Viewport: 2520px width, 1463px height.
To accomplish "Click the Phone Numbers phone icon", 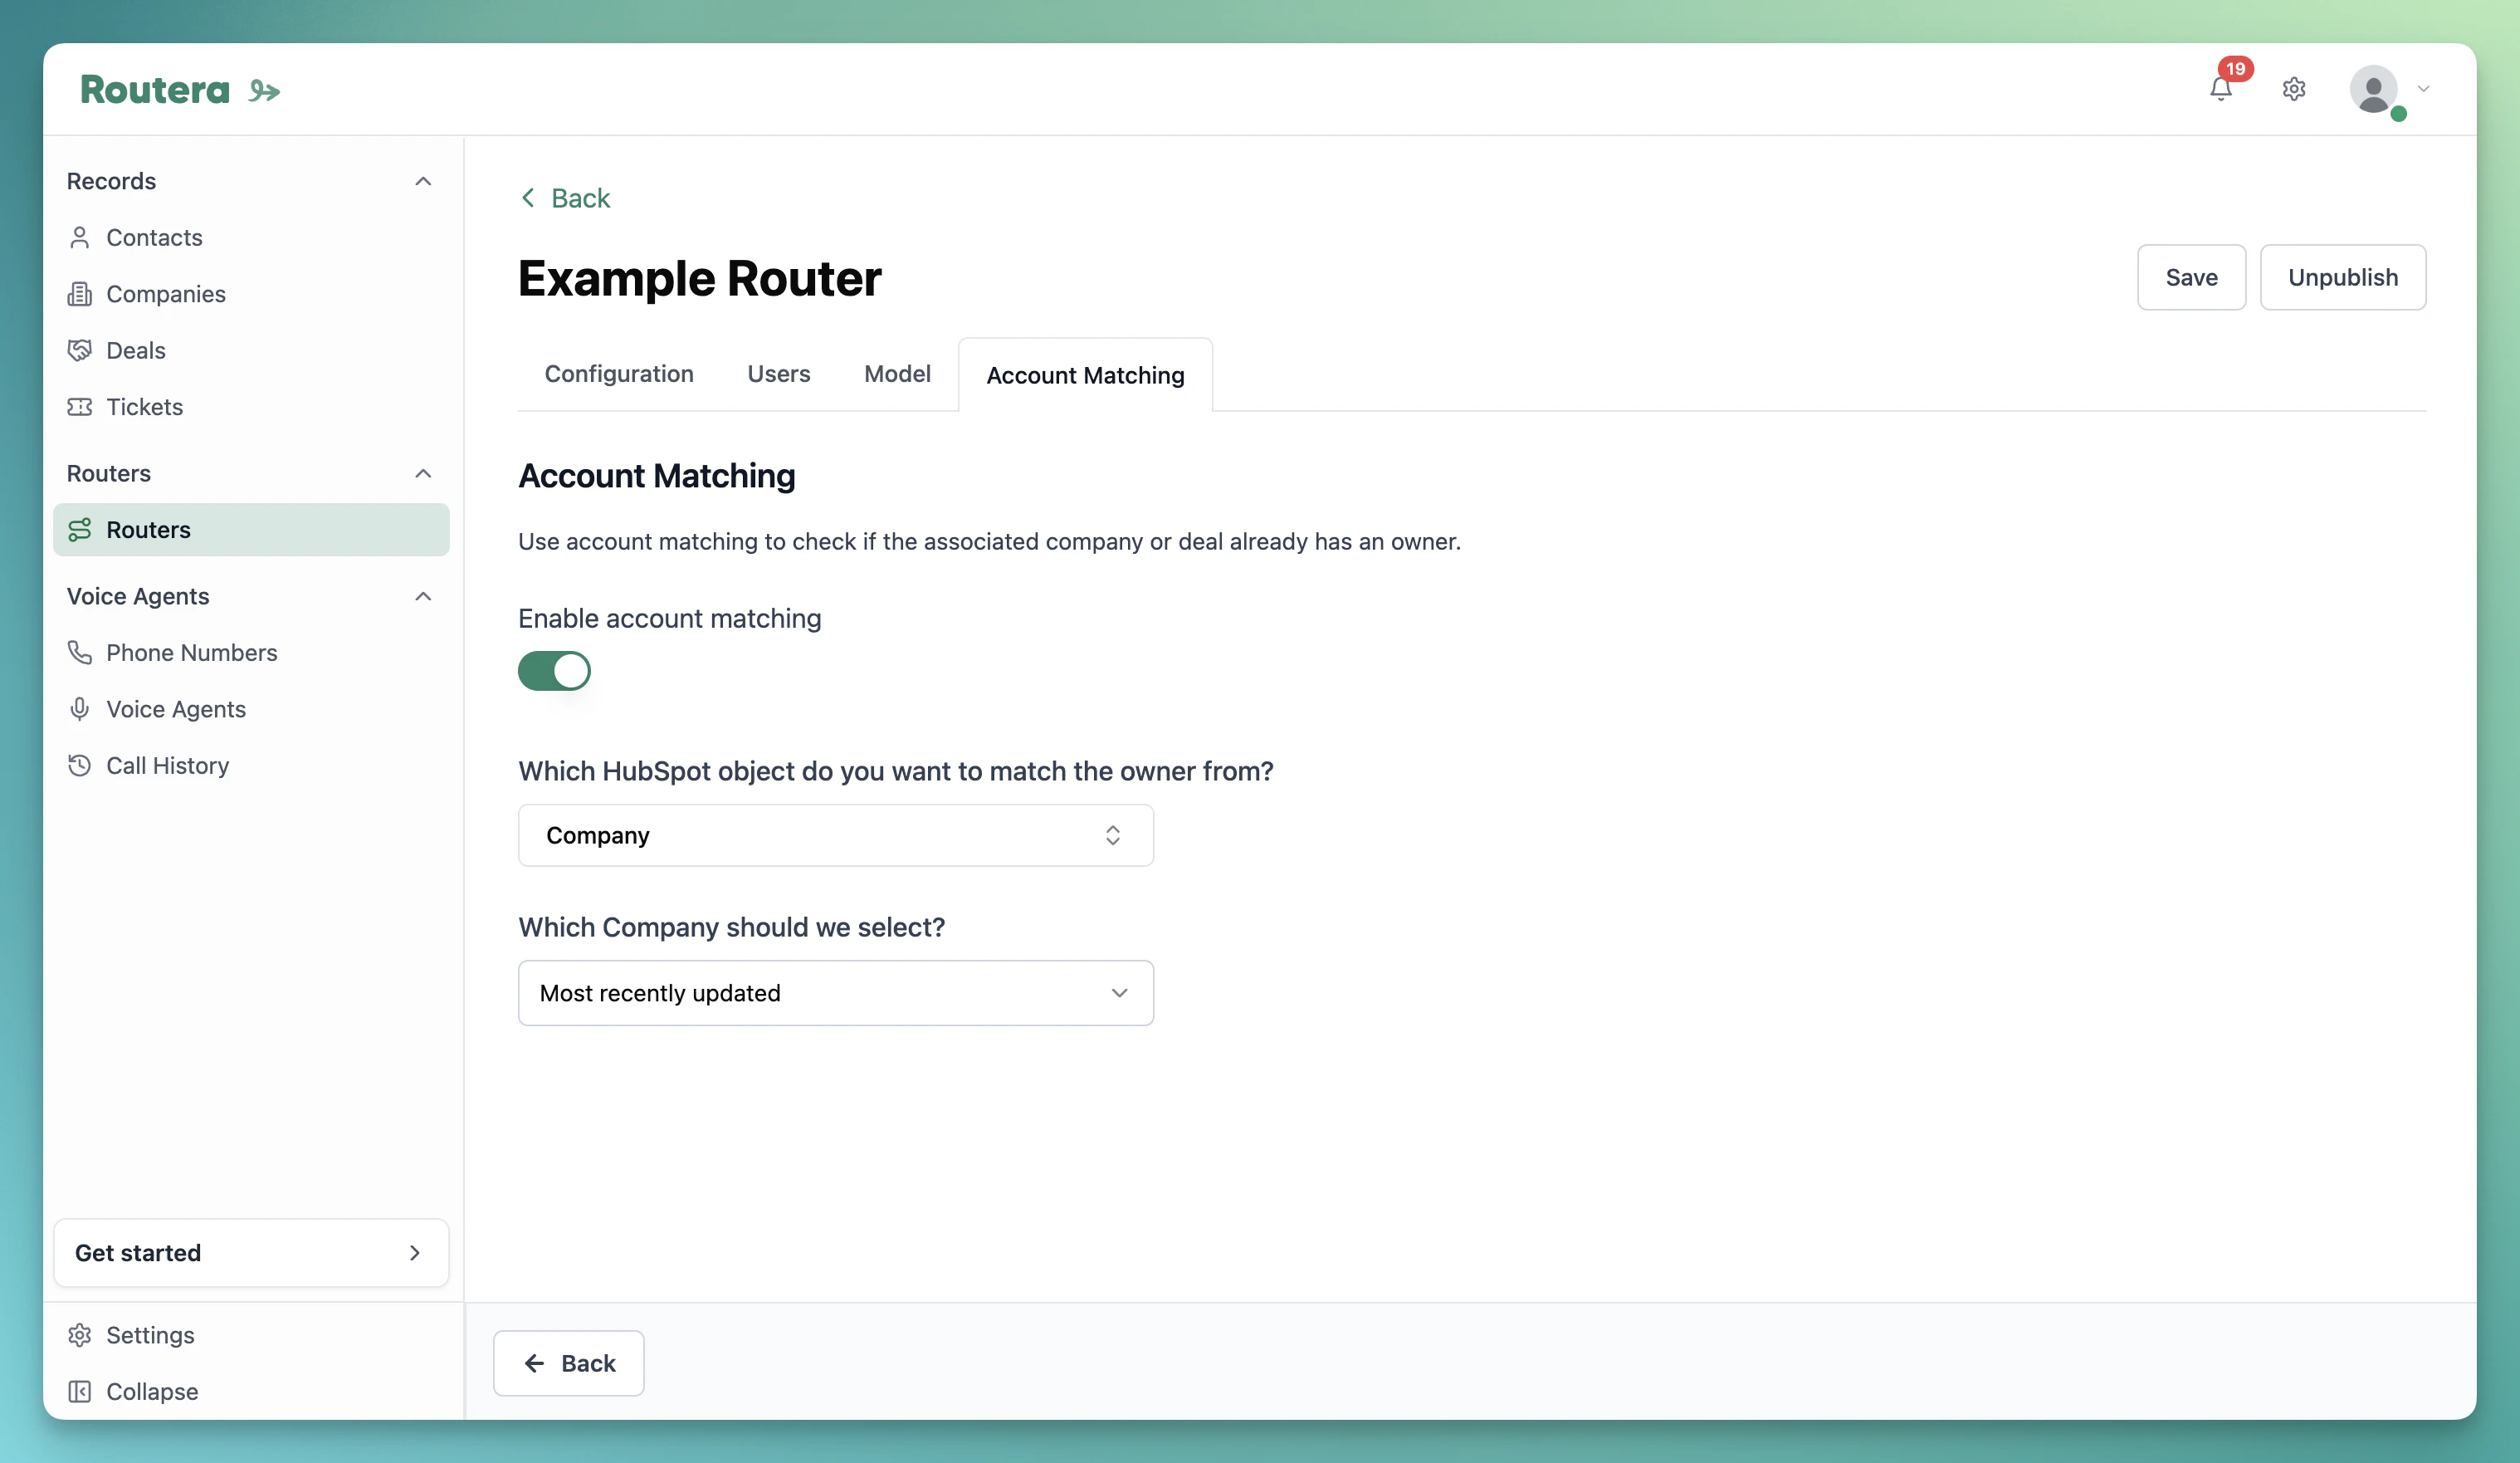I will point(80,653).
